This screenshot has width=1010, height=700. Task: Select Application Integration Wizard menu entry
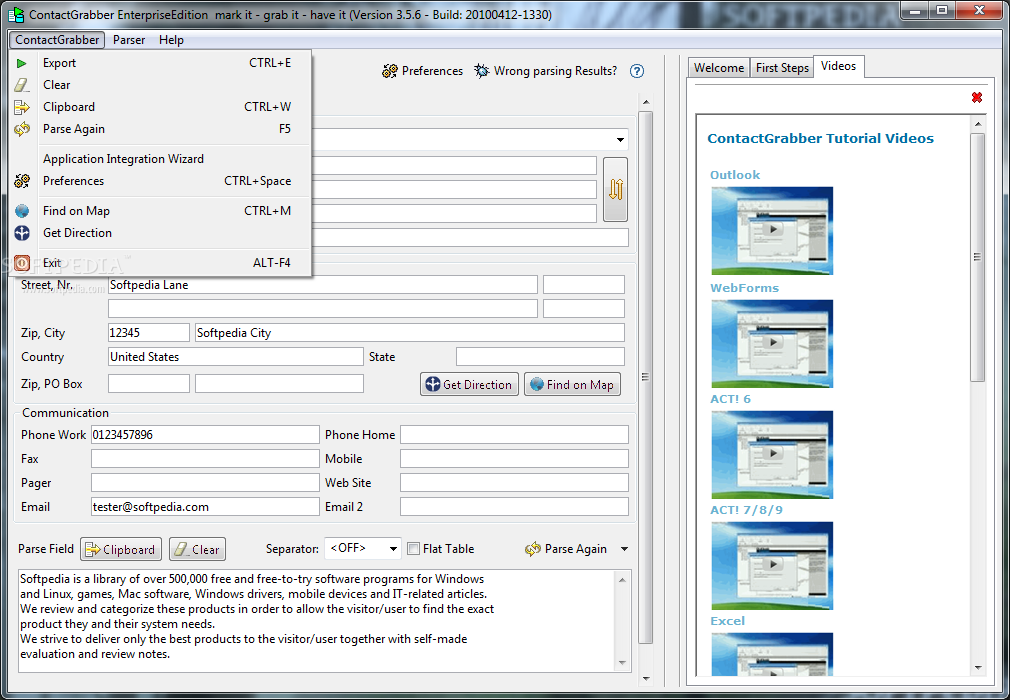pyautogui.click(x=161, y=159)
